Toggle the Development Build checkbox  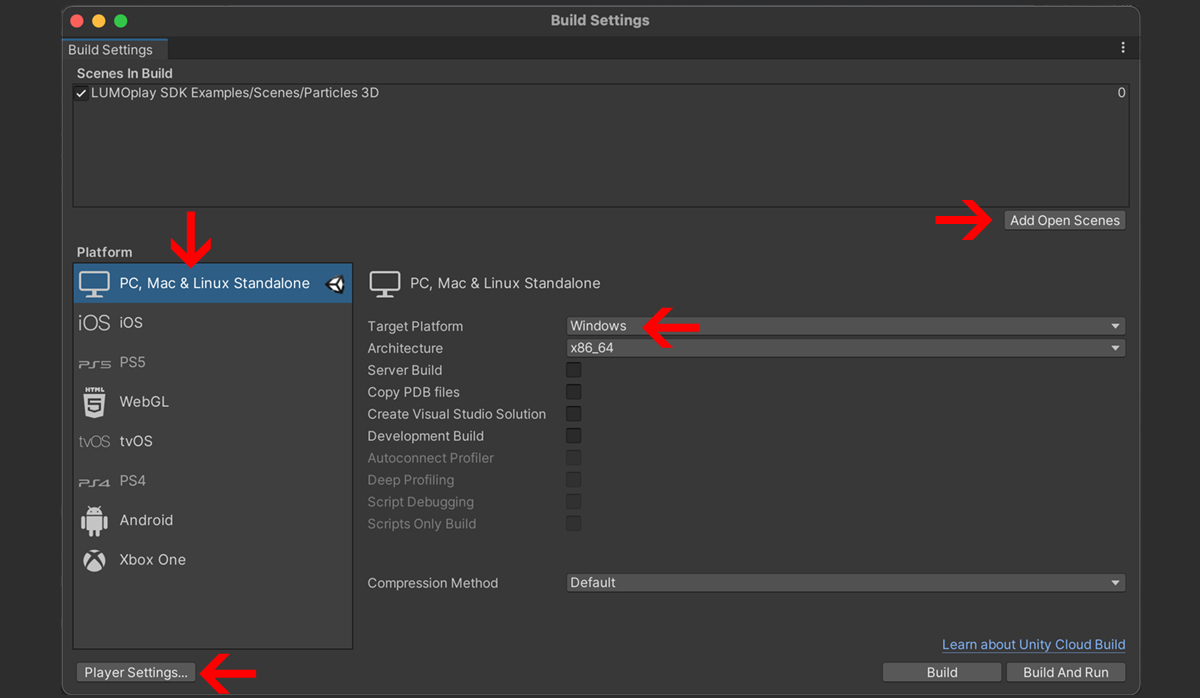click(574, 436)
